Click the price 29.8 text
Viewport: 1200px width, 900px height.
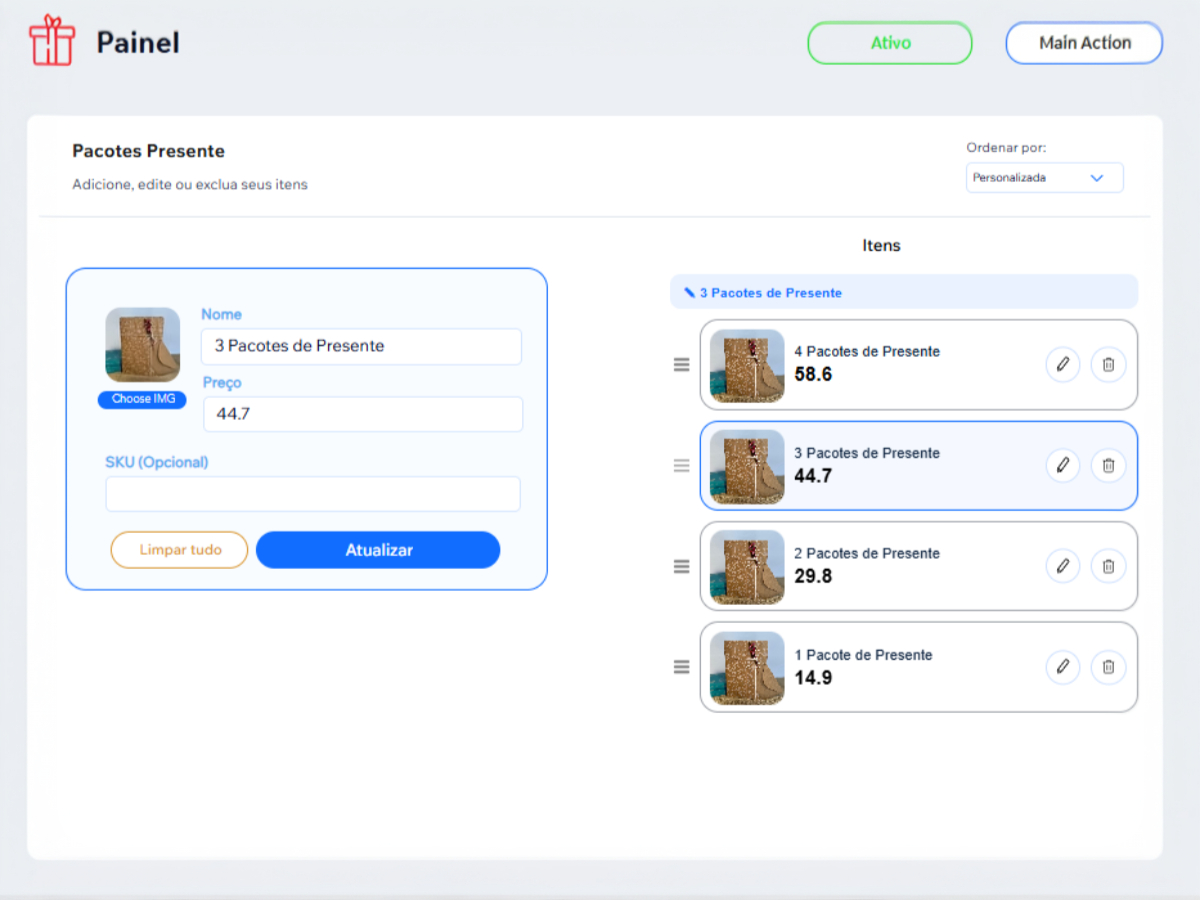coord(813,577)
